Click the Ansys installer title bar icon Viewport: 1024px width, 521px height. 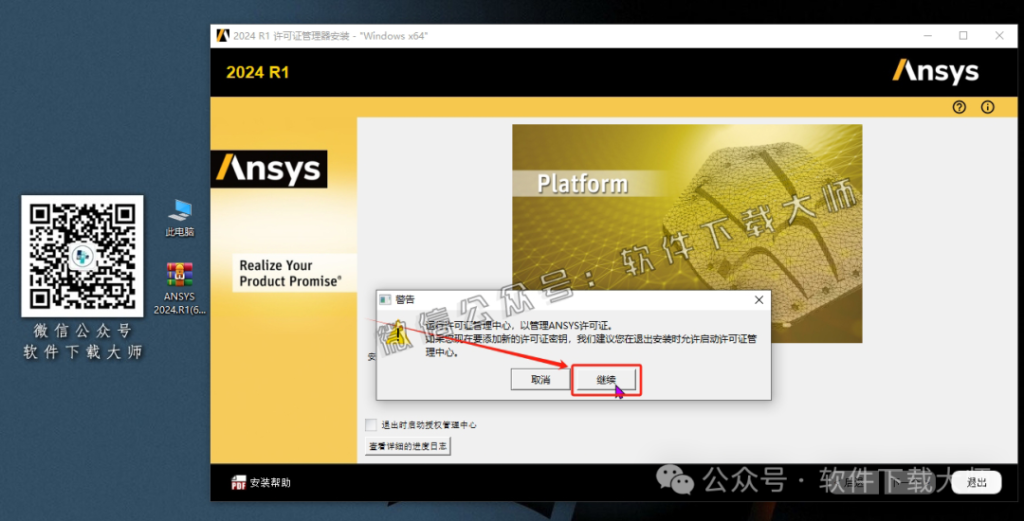(223, 36)
